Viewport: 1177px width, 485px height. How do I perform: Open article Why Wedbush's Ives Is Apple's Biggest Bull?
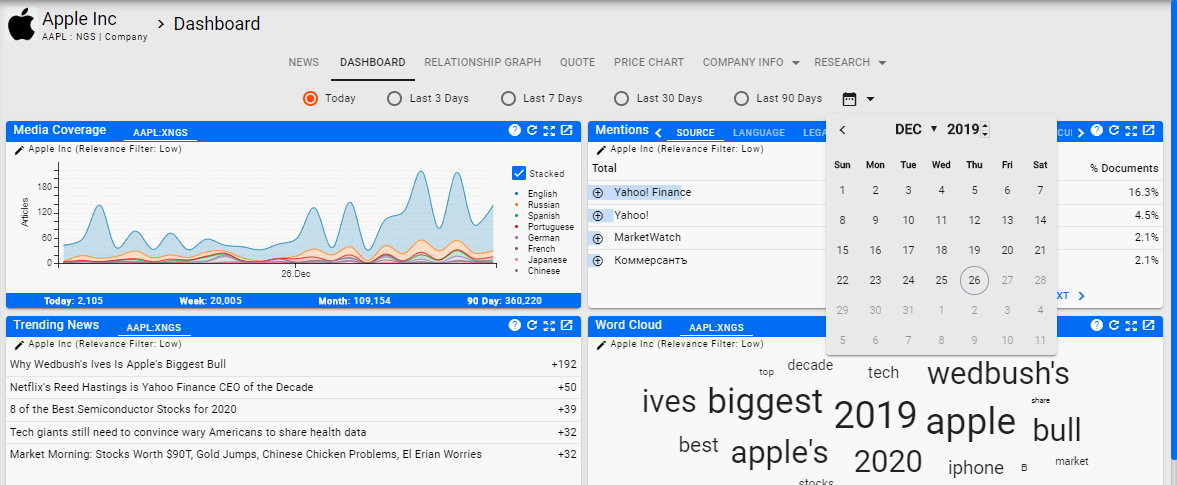(117, 365)
